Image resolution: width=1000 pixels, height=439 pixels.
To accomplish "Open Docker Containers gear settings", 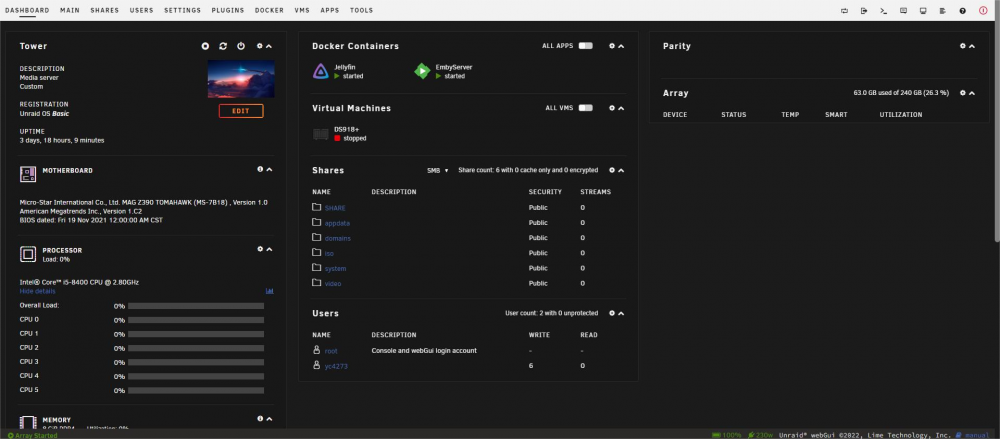I will coord(612,46).
